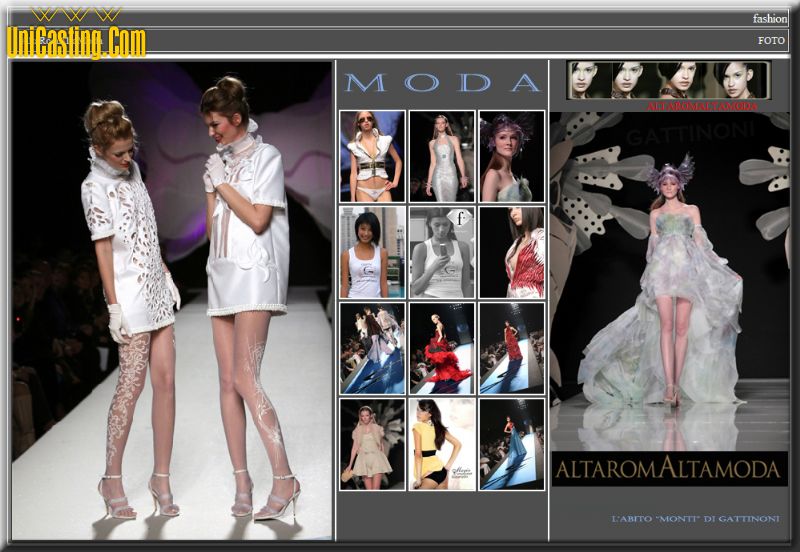Click the large photo of two models in white

pyautogui.click(x=172, y=300)
